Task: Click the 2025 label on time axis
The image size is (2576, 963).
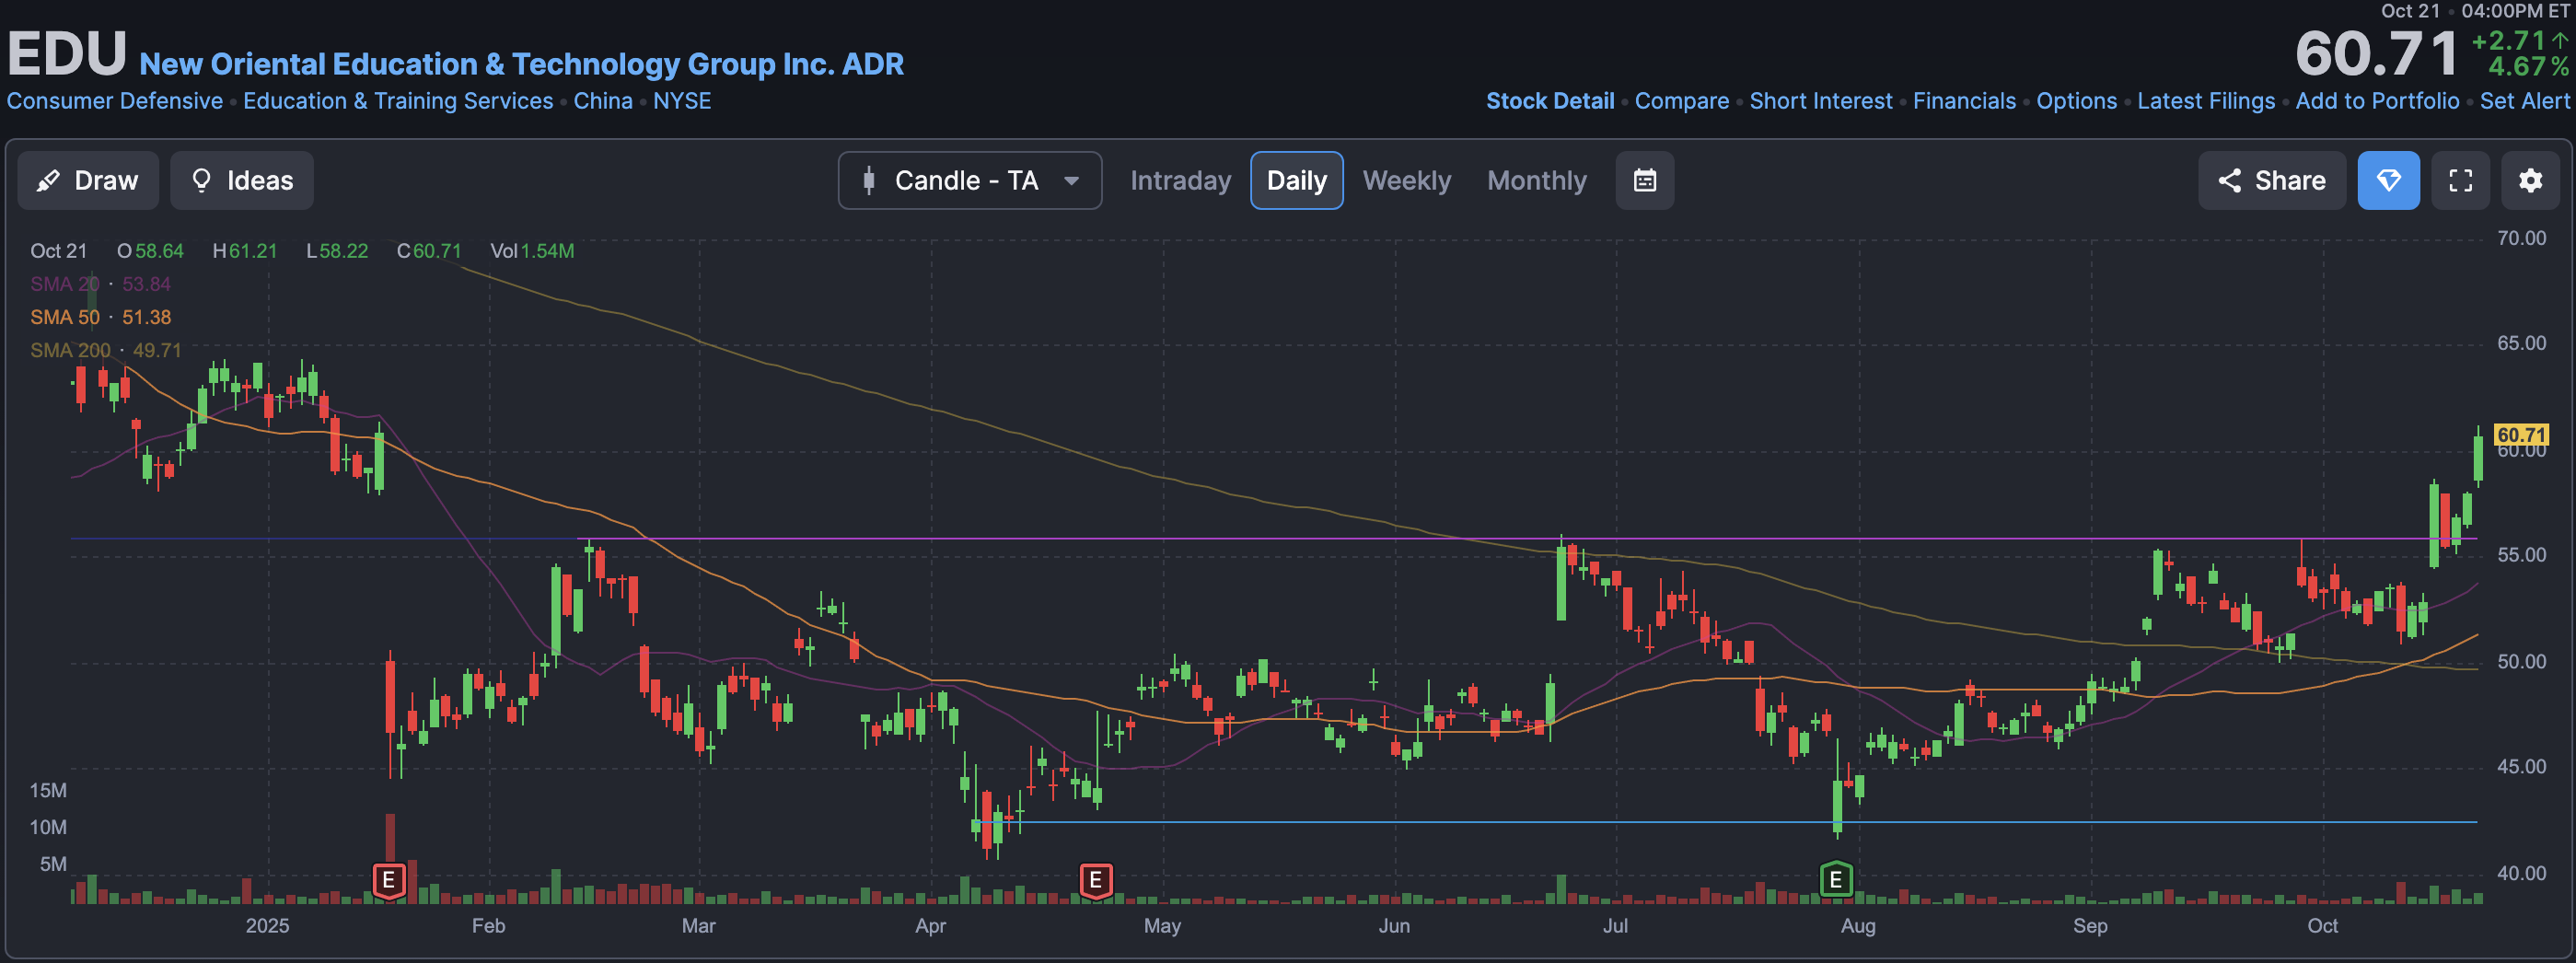Action: 267,926
